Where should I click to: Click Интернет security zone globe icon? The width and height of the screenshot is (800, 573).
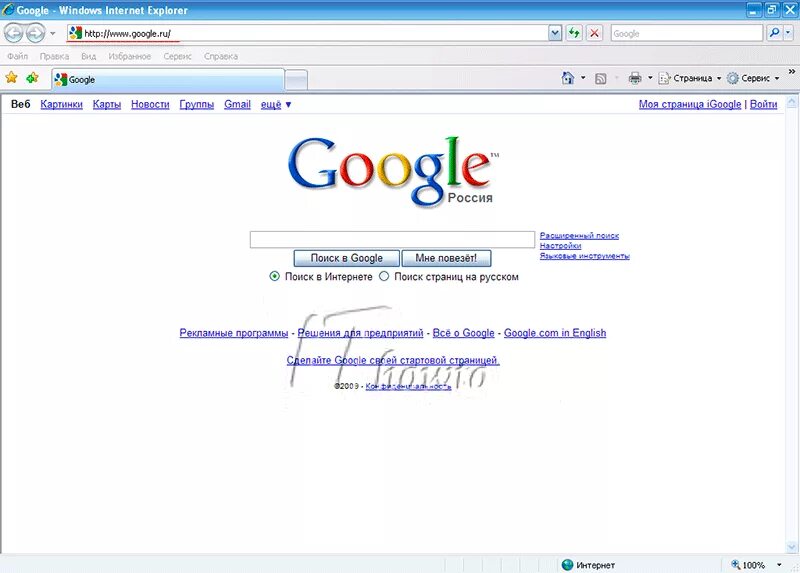click(567, 565)
